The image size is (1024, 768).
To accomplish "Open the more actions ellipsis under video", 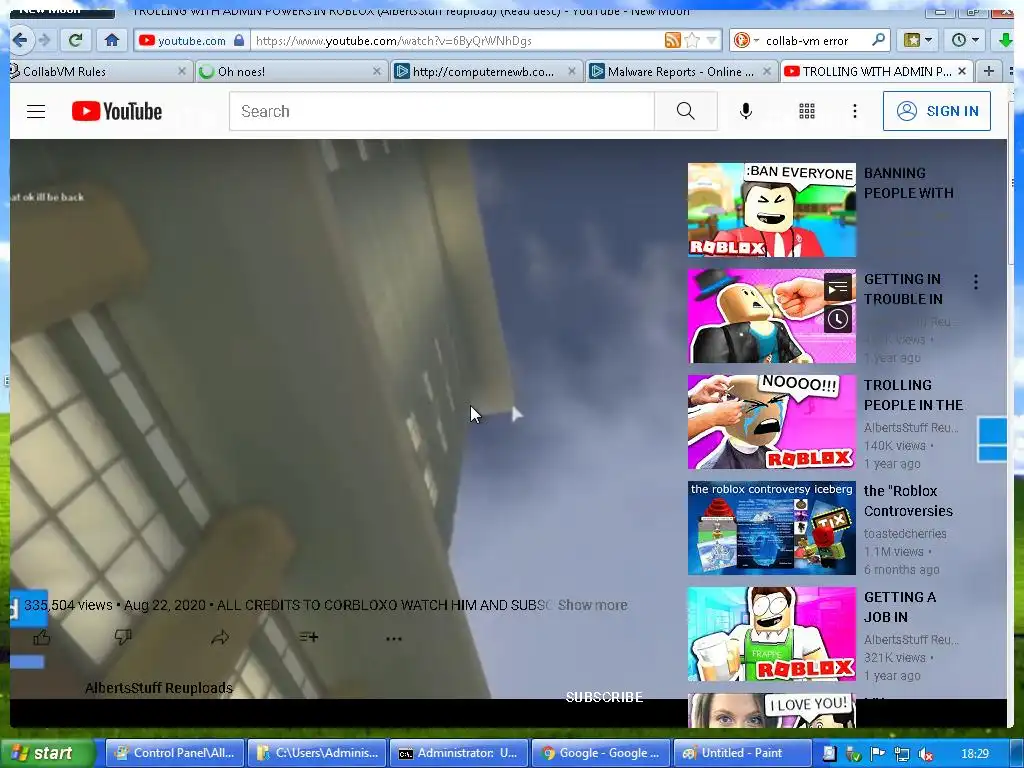I will (394, 639).
